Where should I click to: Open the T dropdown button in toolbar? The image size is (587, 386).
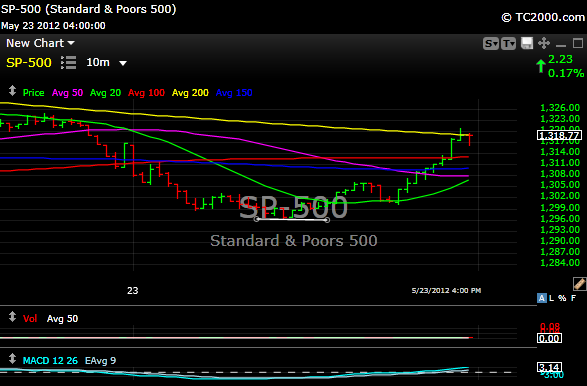tap(508, 44)
